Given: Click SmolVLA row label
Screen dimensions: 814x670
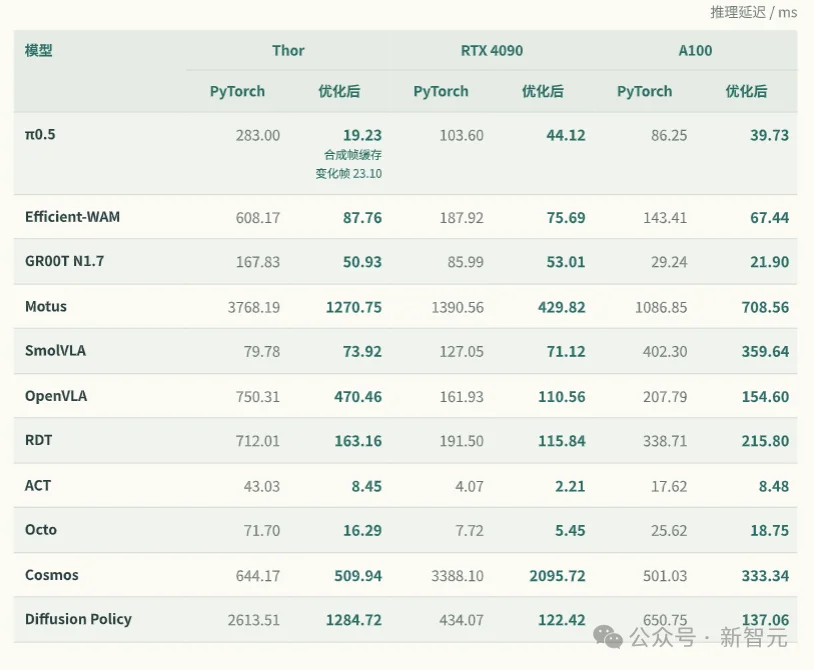Looking at the screenshot, I should click(56, 350).
